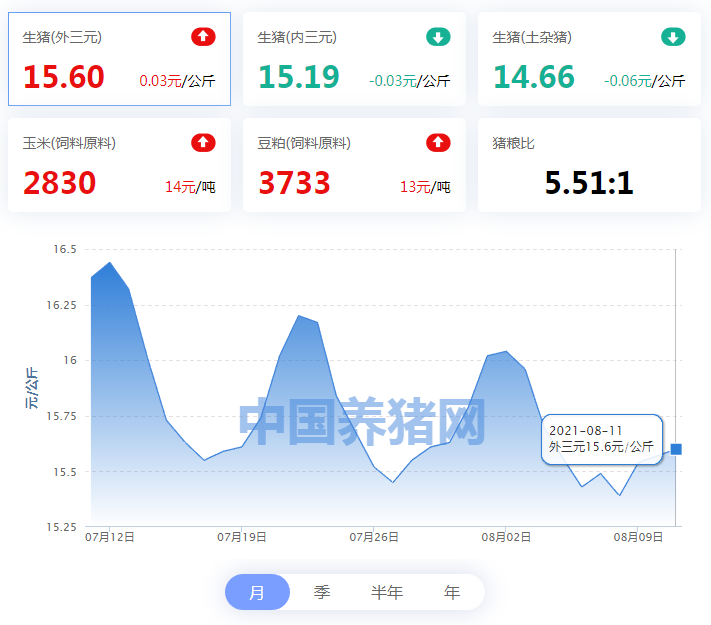Click the 14元/吨 change text
The image size is (711, 625).
point(190,187)
